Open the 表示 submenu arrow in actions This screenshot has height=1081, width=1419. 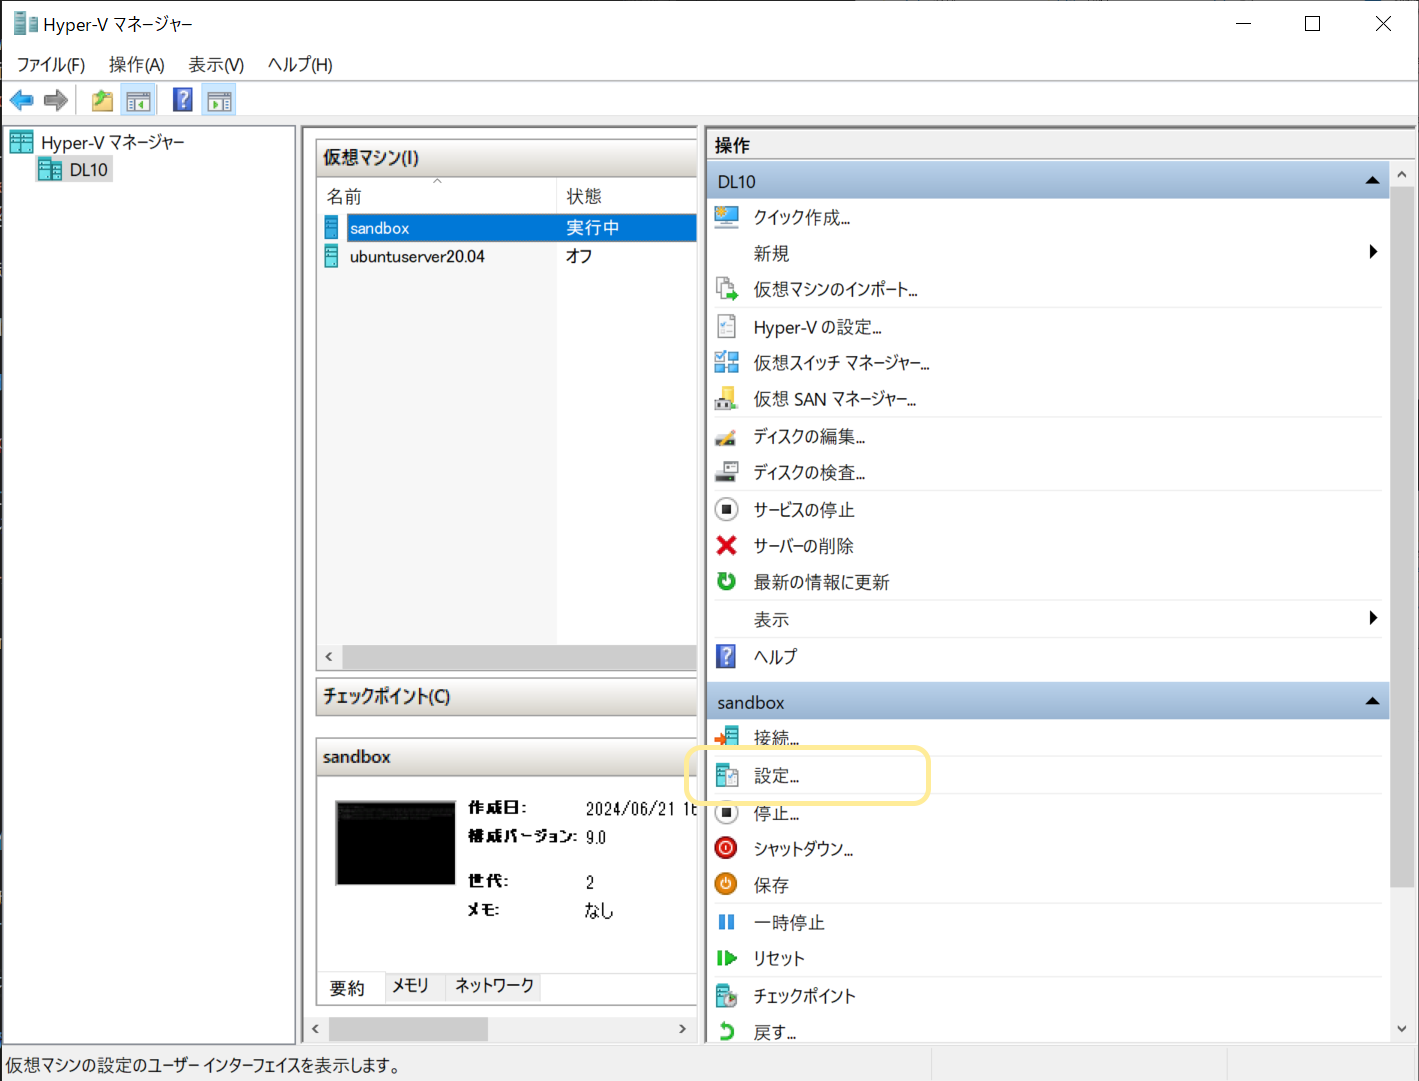[x=1373, y=618]
